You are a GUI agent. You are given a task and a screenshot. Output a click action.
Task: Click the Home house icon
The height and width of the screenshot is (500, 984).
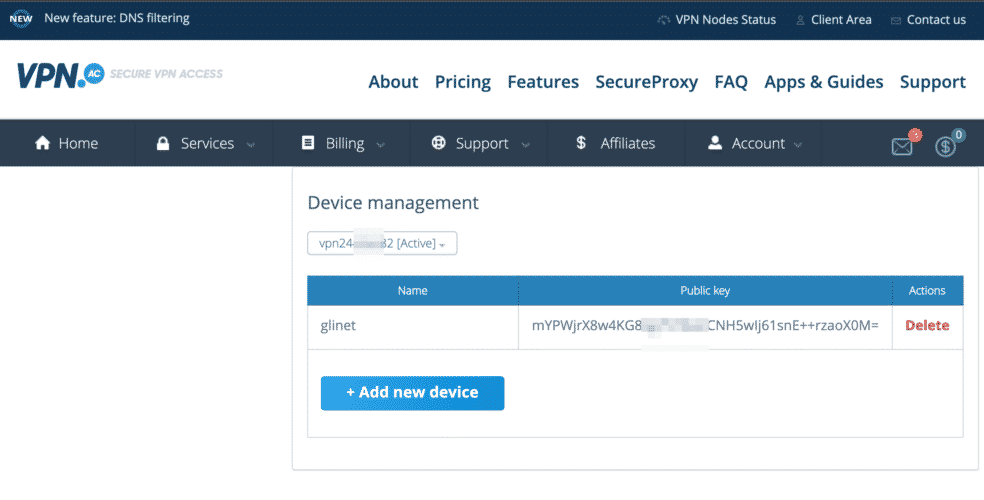click(42, 143)
